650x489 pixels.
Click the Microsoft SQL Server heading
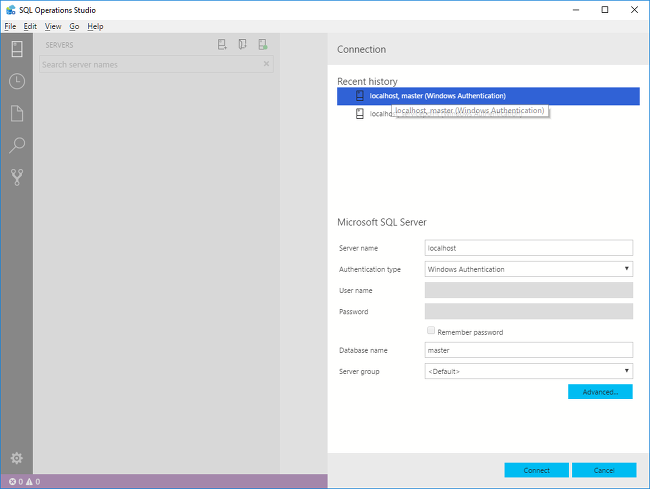point(382,222)
